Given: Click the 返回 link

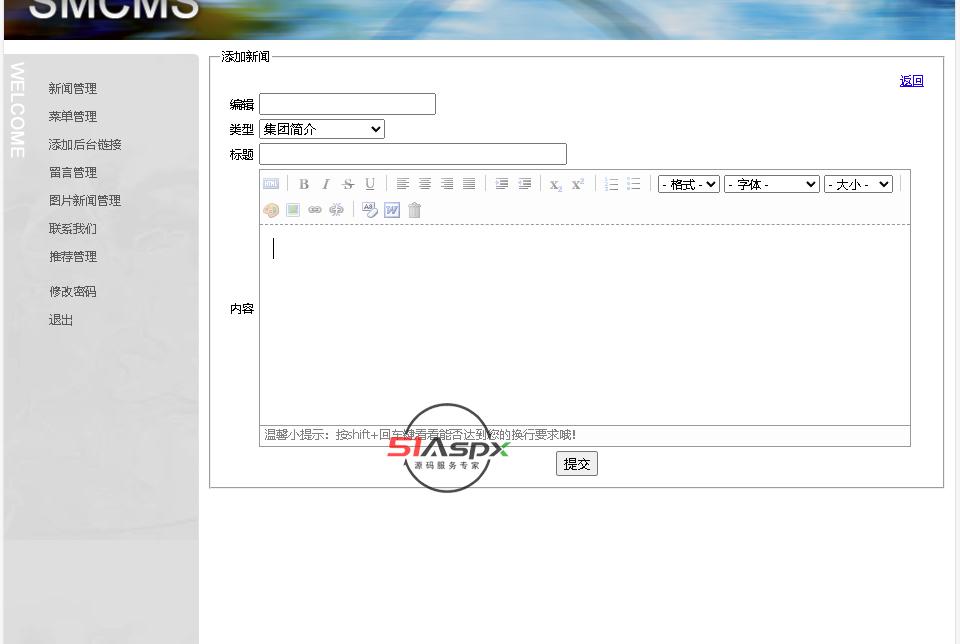Looking at the screenshot, I should (912, 81).
